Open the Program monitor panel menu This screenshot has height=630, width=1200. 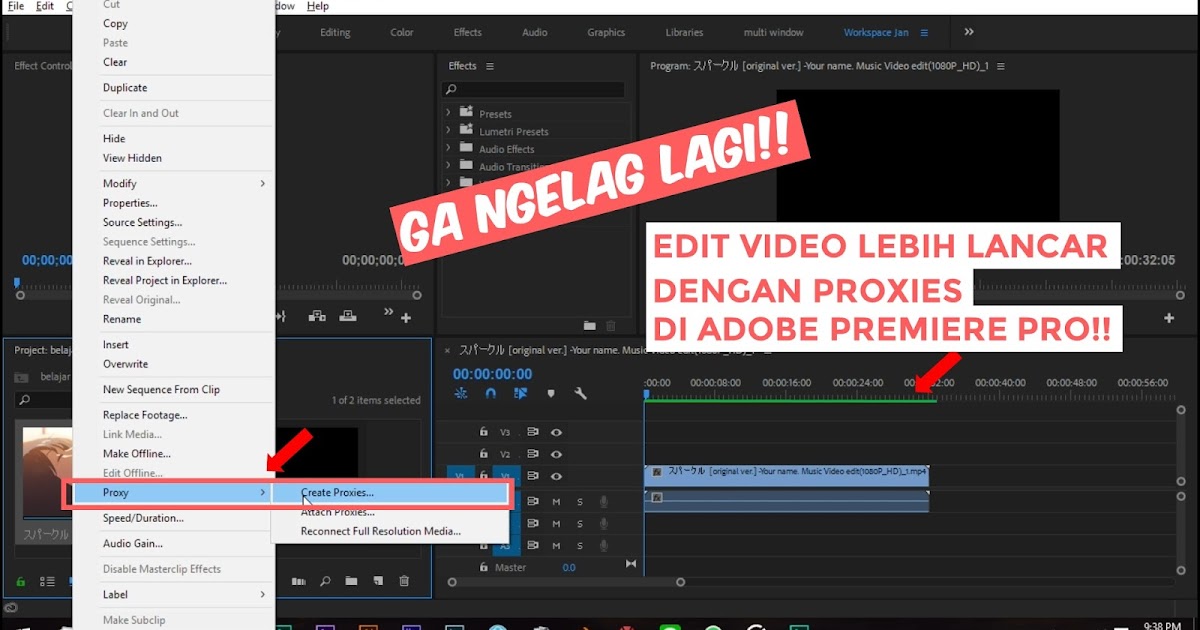[x=1001, y=66]
